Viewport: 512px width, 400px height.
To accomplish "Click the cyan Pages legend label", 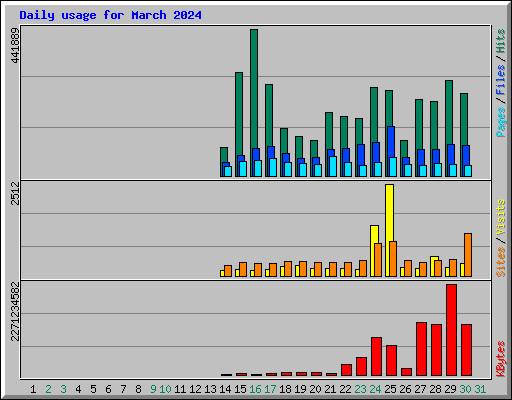I will click(x=501, y=122).
